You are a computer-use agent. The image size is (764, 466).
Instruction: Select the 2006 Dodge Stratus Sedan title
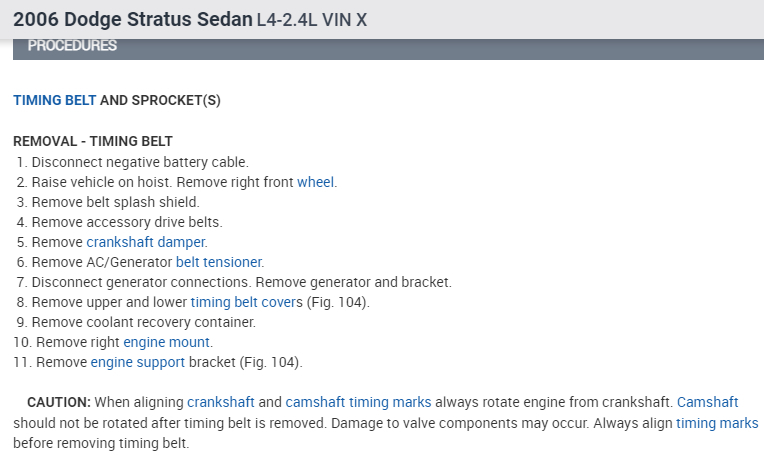pyautogui.click(x=132, y=19)
